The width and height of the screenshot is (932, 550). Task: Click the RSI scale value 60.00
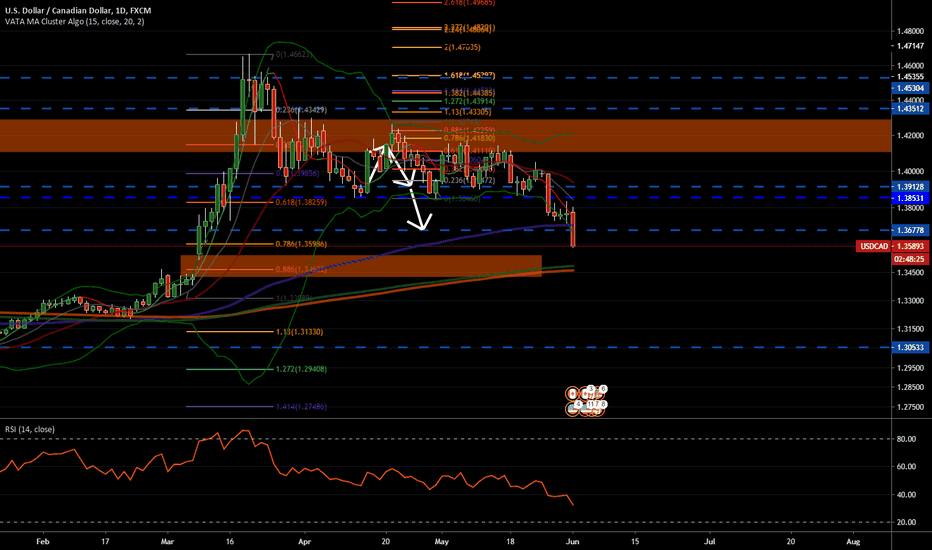coord(906,467)
